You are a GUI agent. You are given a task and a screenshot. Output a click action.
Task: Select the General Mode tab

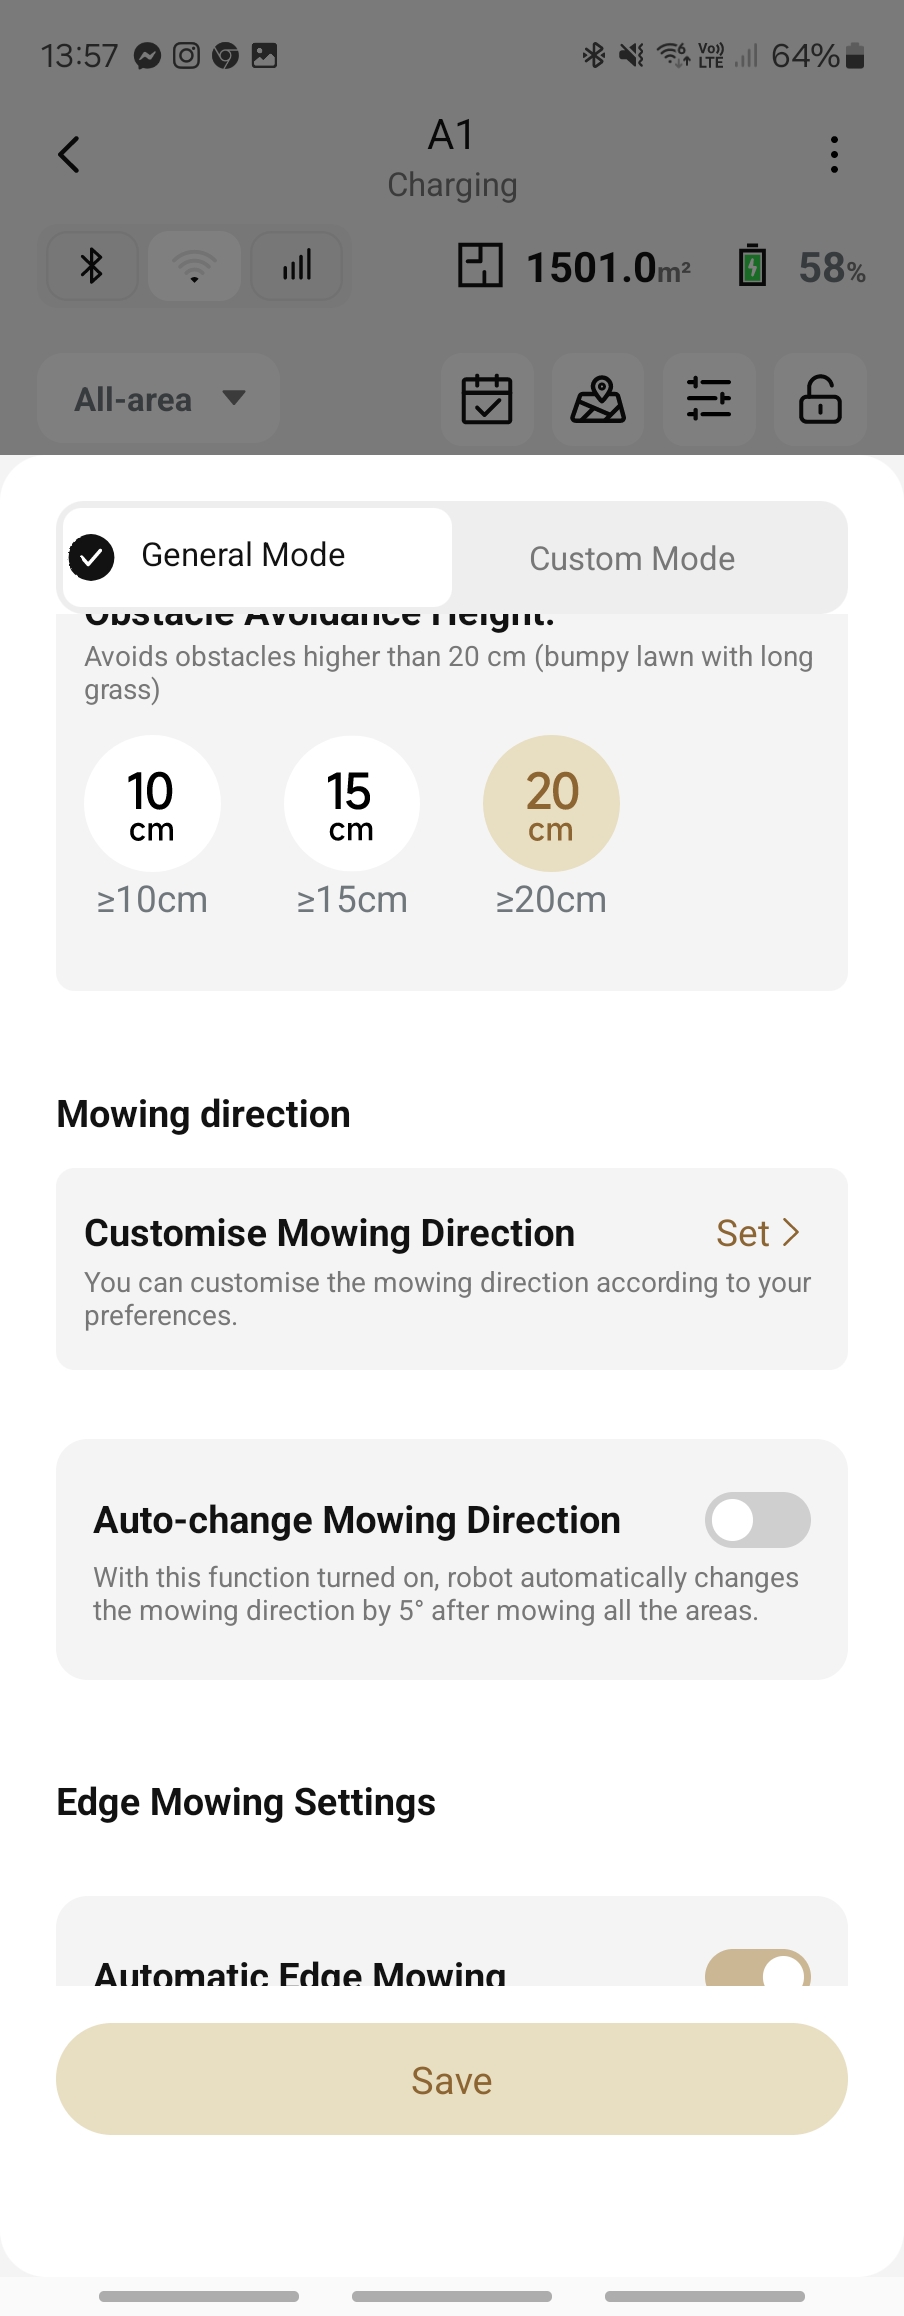pyautogui.click(x=257, y=557)
